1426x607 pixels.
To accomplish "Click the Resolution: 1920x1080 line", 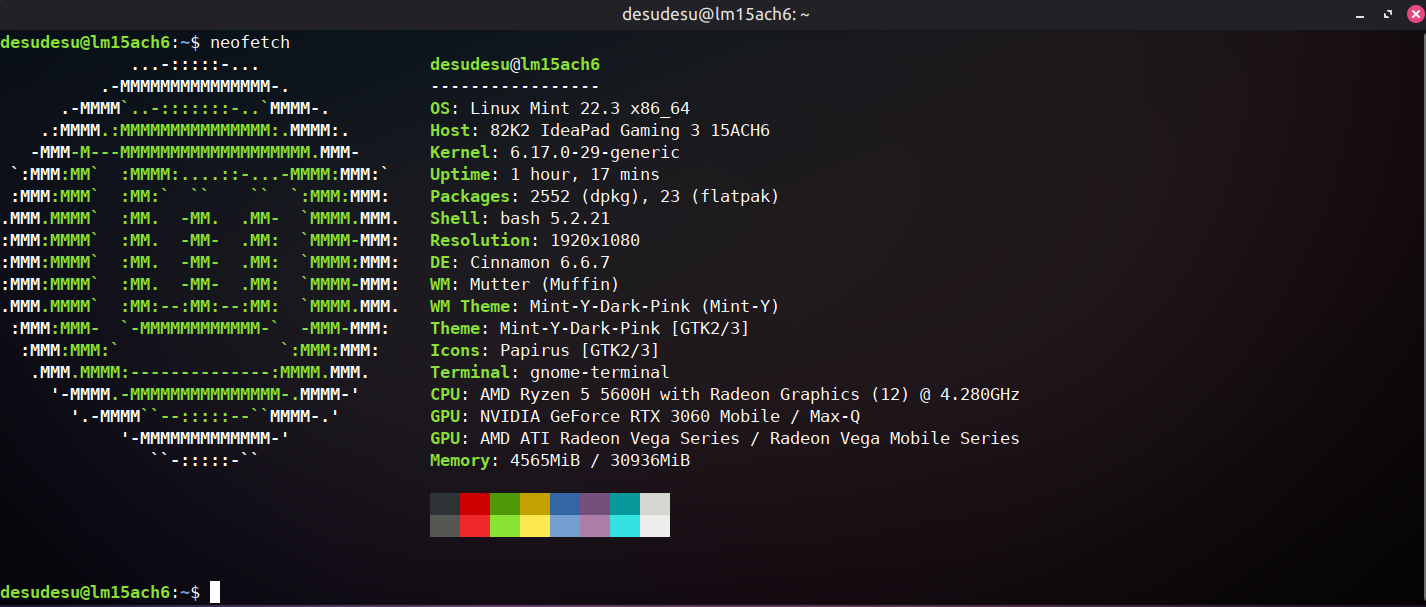I will pyautogui.click(x=535, y=240).
